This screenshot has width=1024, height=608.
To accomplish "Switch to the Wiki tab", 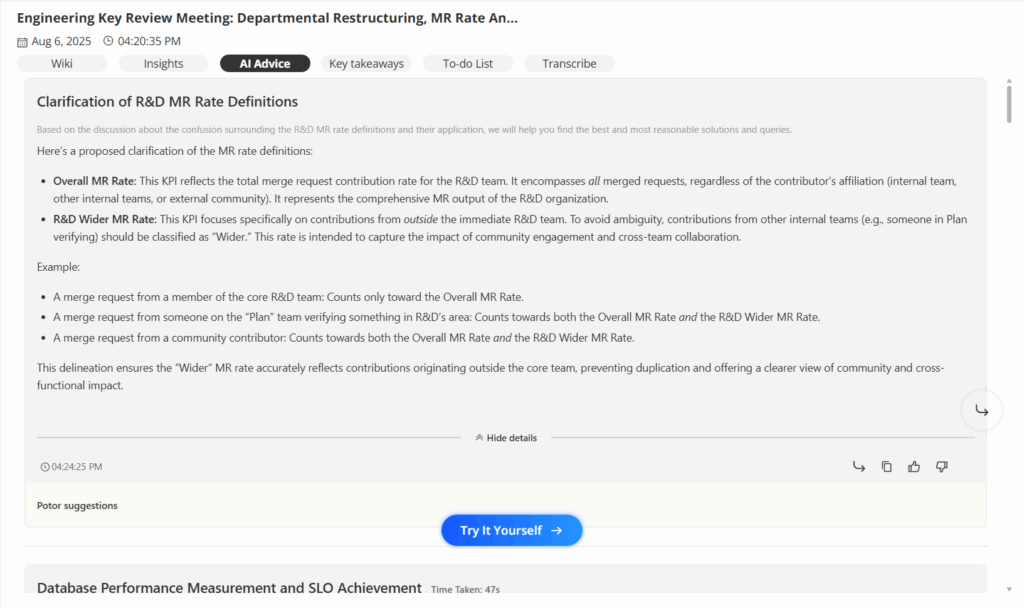I will pyautogui.click(x=61, y=63).
